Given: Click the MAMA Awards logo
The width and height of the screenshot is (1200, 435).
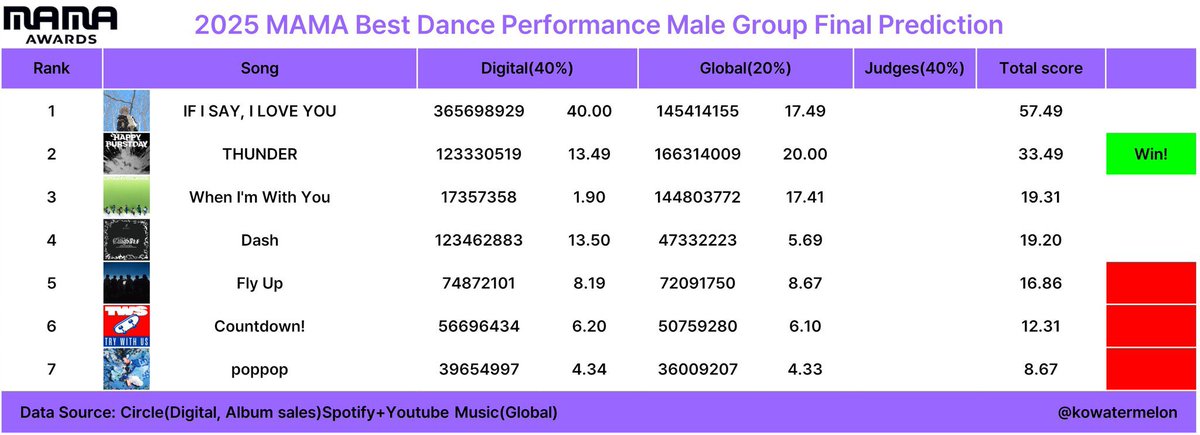Looking at the screenshot, I should click(59, 24).
